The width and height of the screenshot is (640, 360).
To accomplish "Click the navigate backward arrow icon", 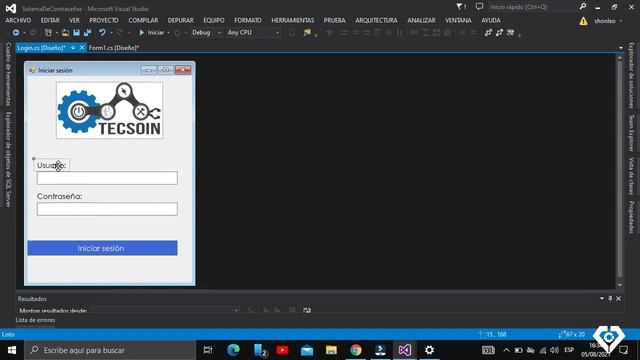I will pos(16,33).
